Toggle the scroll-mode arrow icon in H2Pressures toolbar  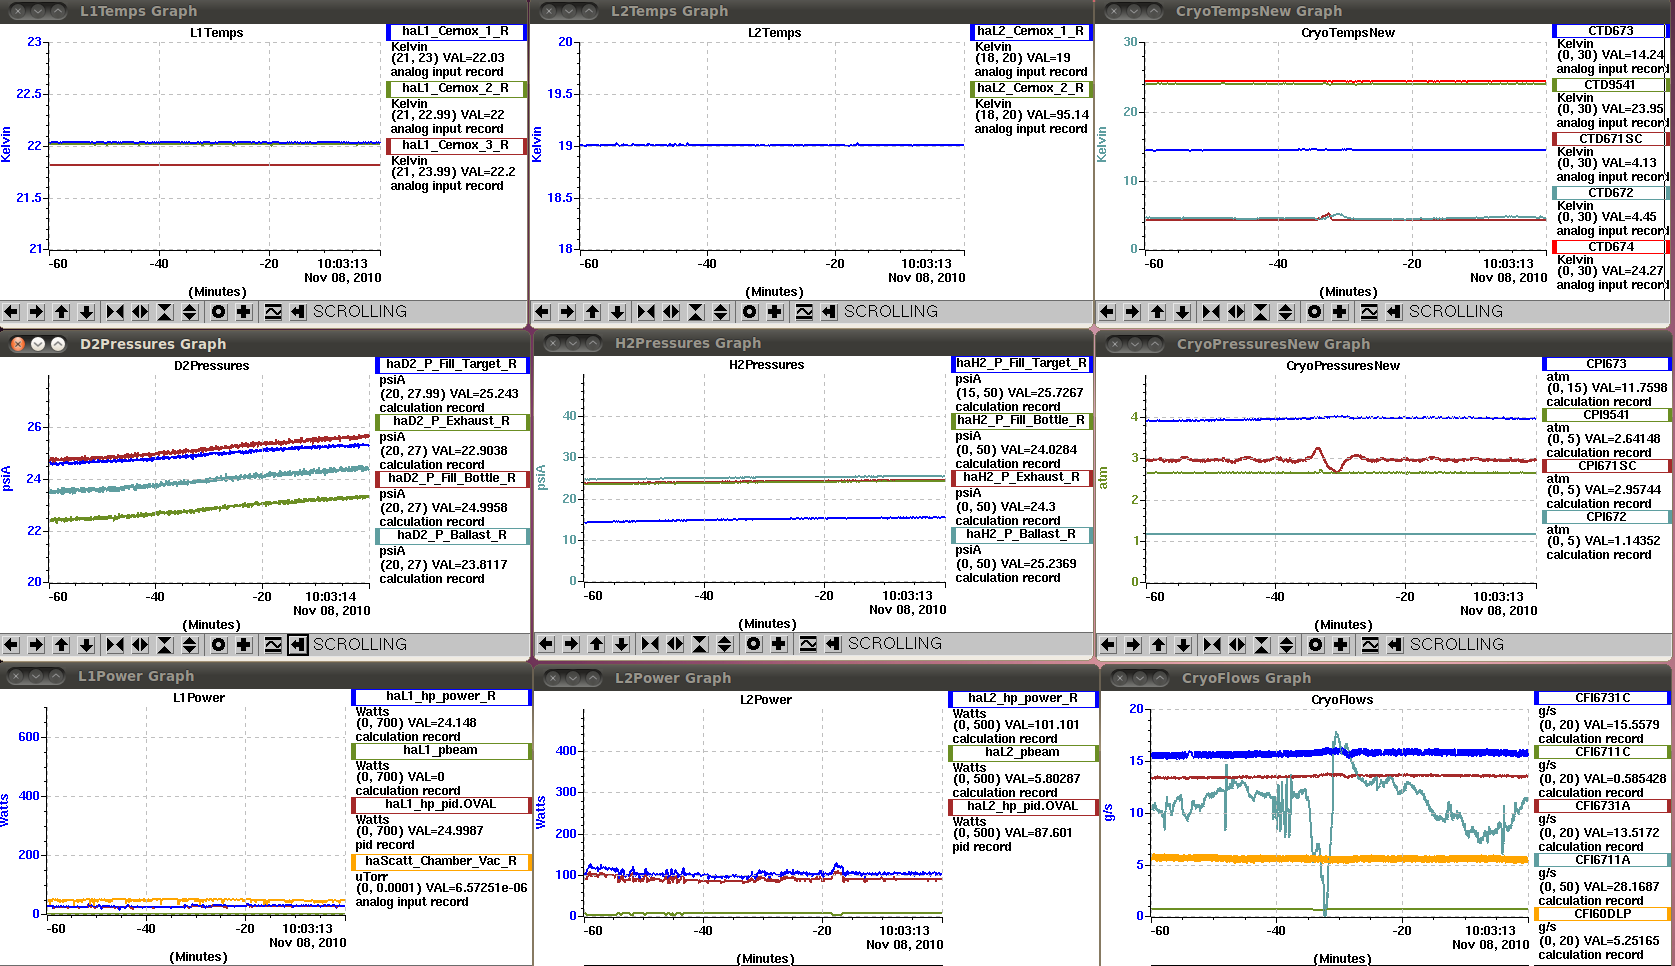click(x=833, y=644)
